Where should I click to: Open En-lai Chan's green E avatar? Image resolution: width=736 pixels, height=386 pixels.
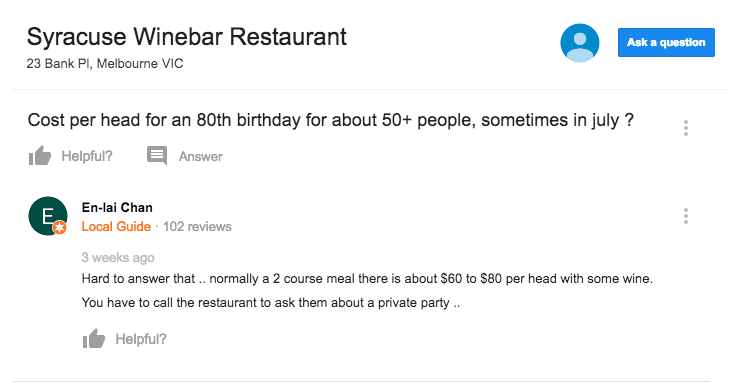click(48, 216)
